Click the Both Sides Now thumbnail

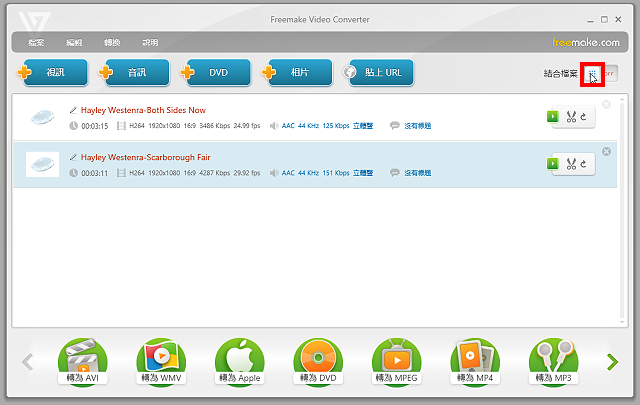pos(42,118)
